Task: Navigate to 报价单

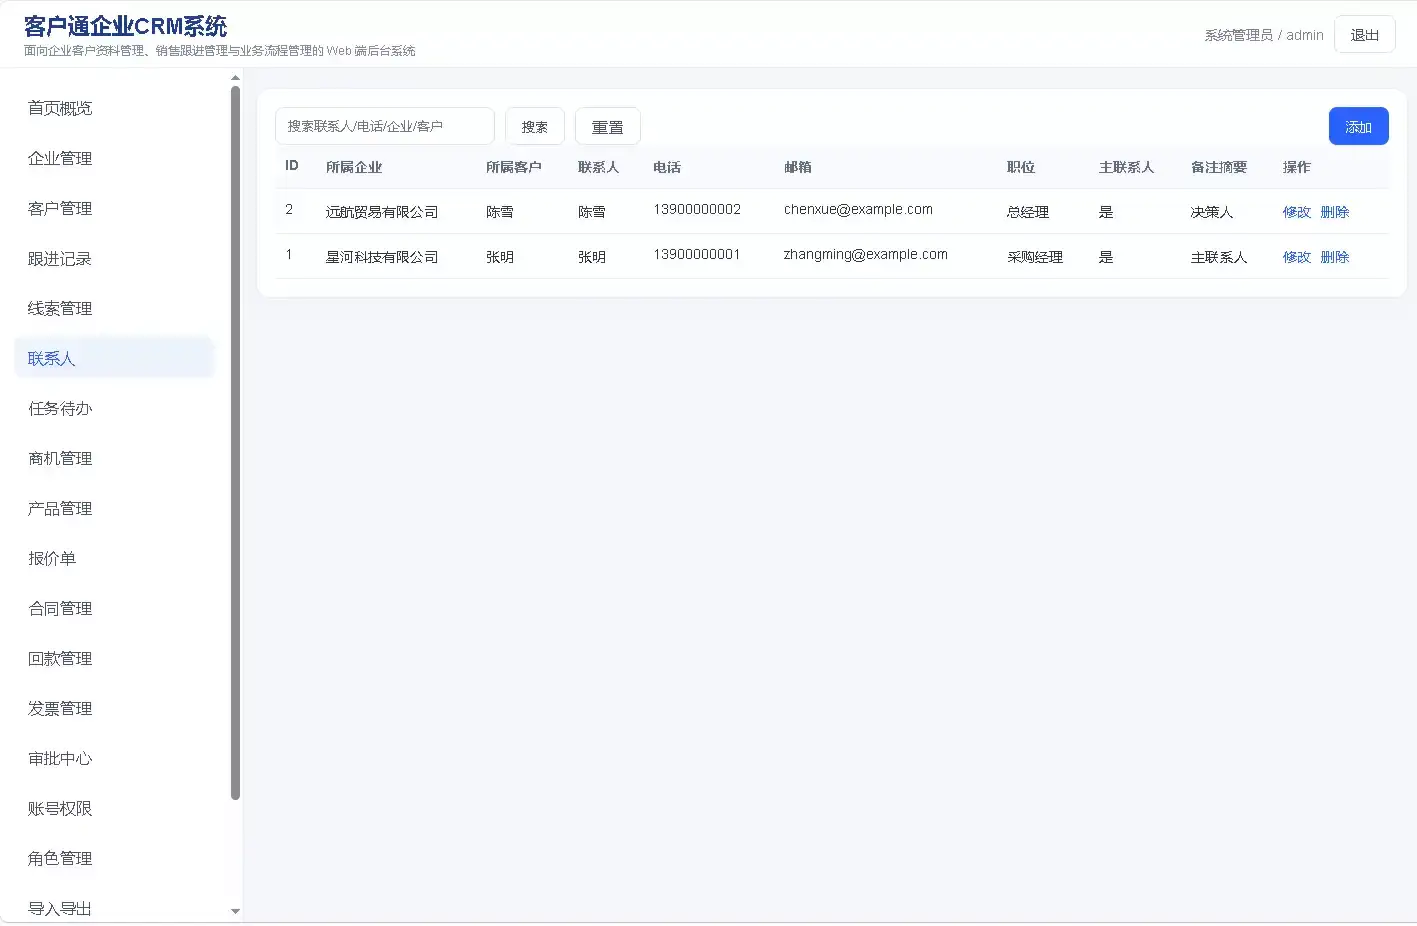Action: (x=52, y=558)
